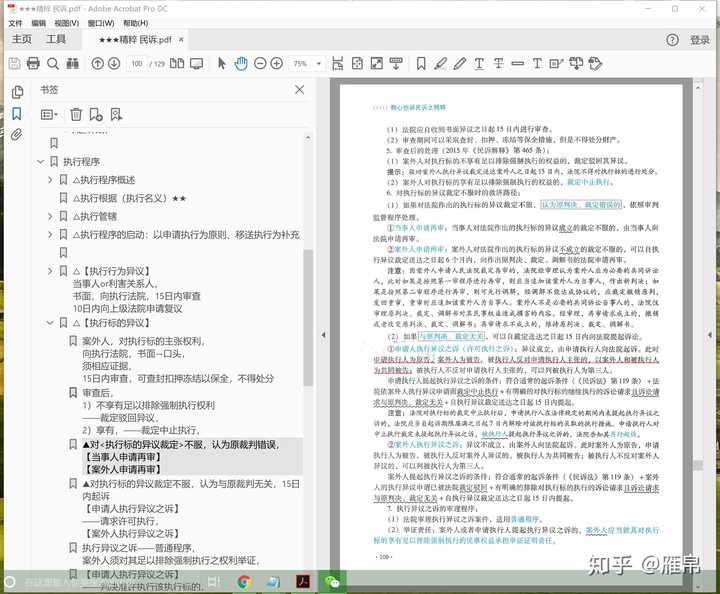720x594 pixels.
Task: Expand the △执行管辖 bookmark
Action: tap(50, 216)
